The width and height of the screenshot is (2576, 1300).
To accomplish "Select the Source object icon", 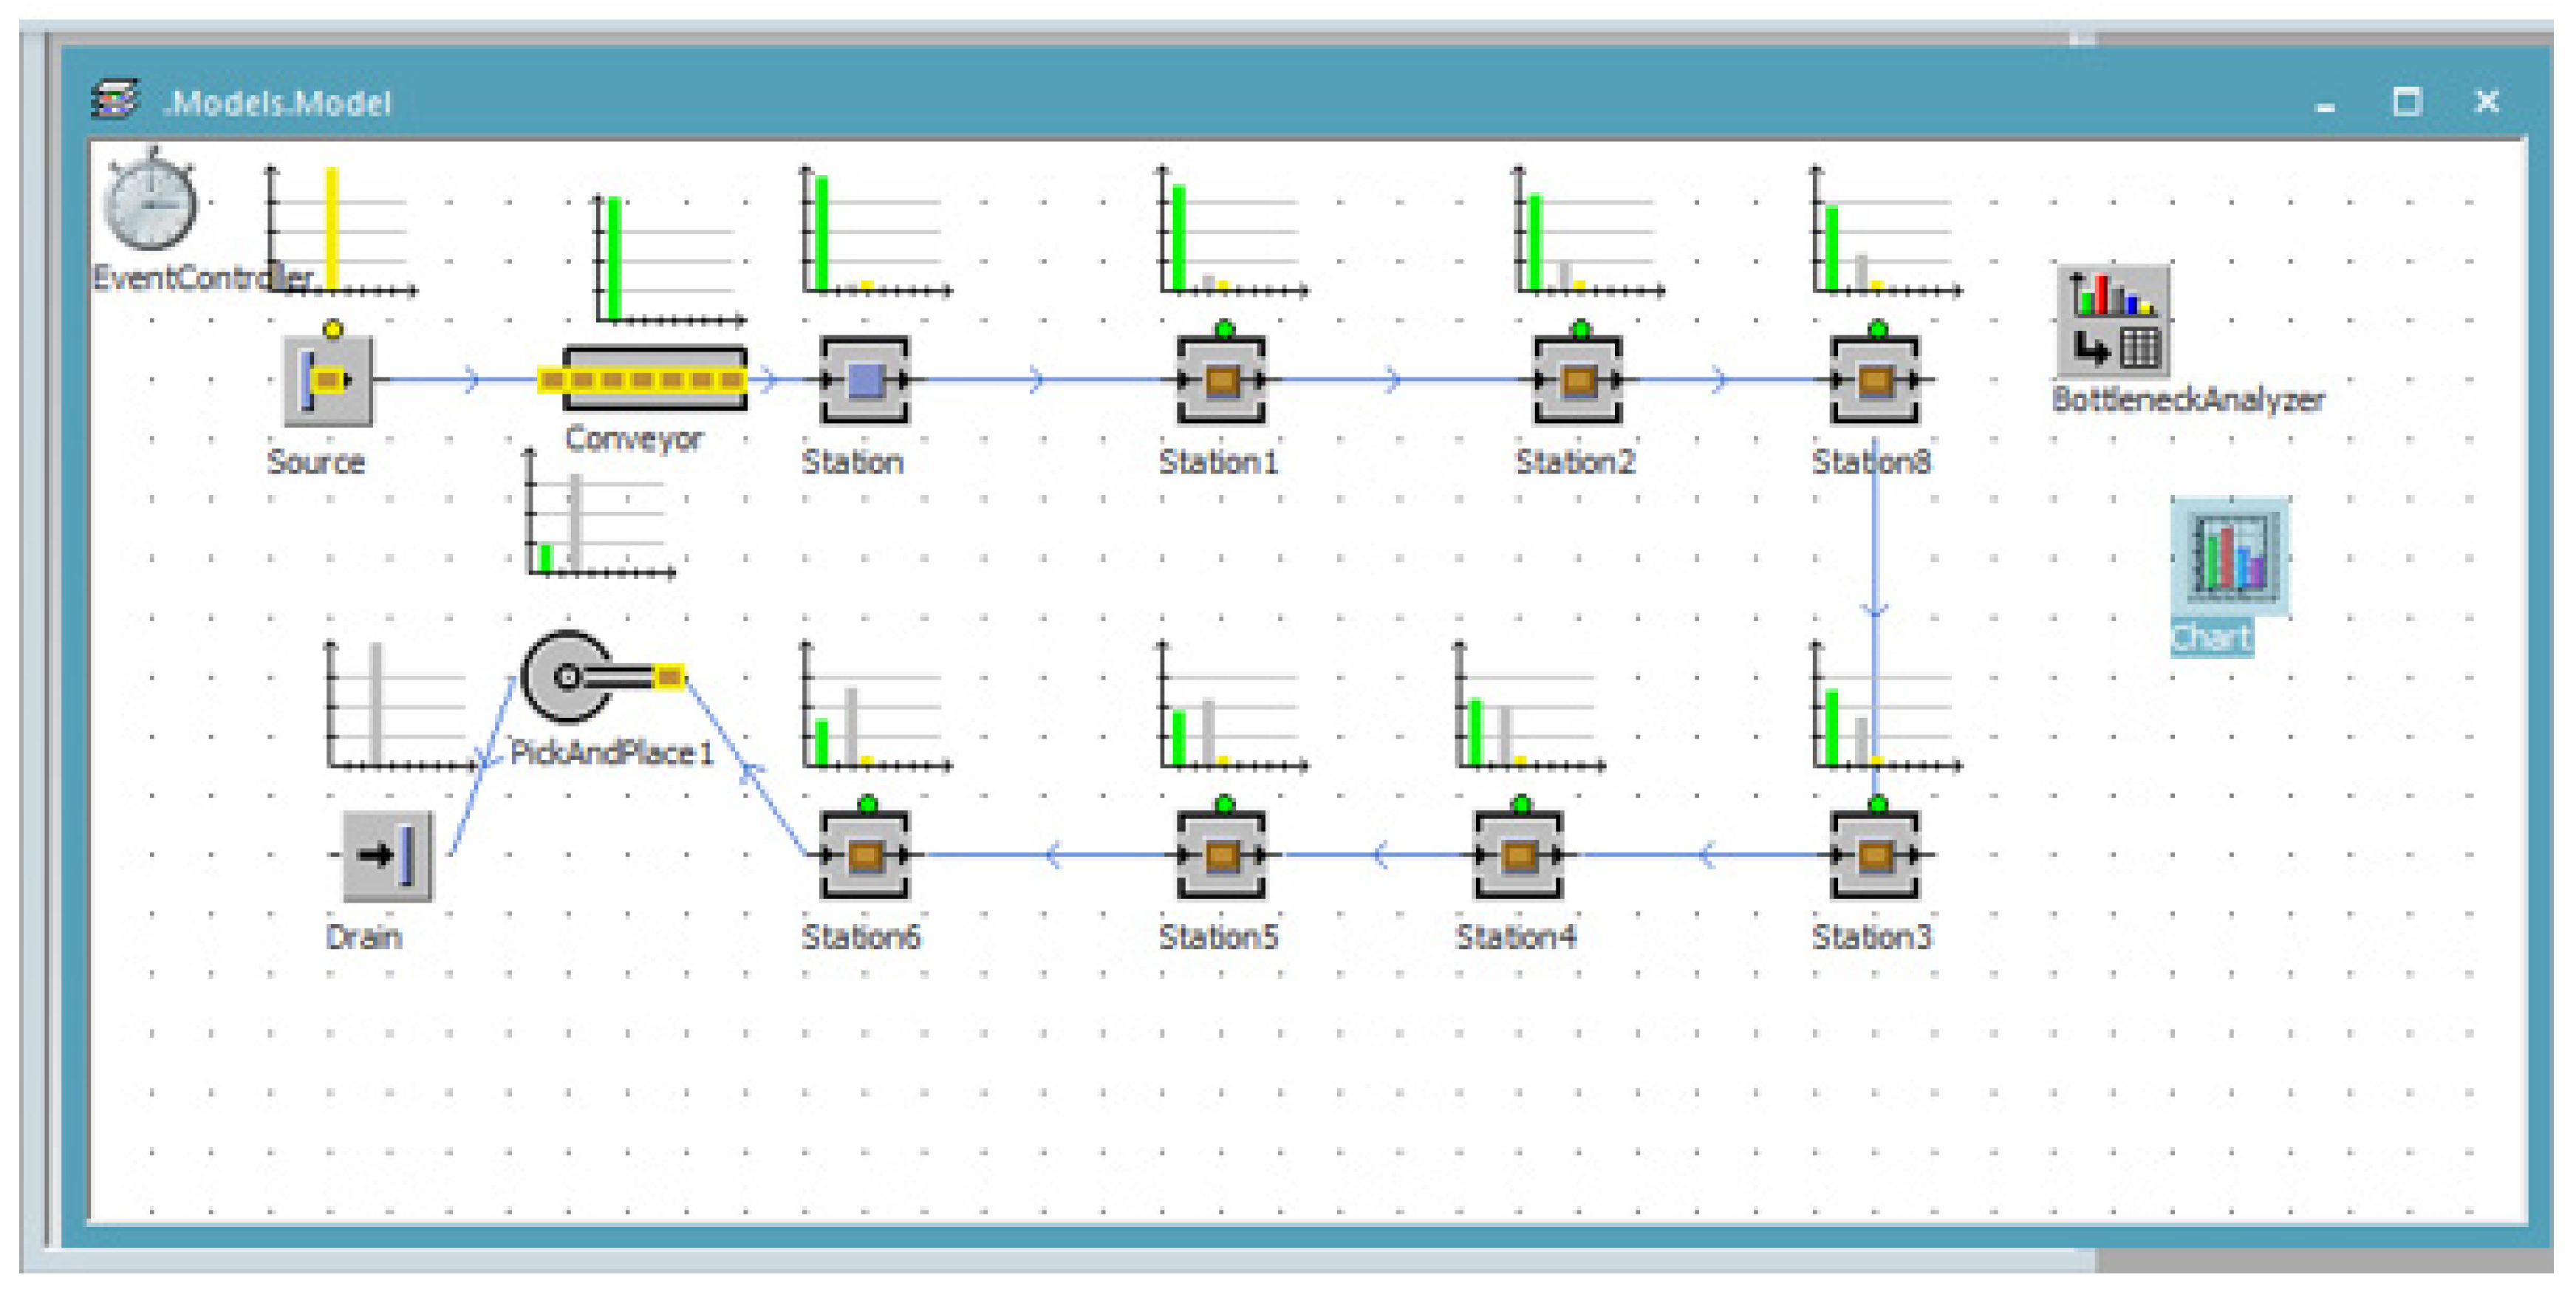I will click(x=328, y=380).
